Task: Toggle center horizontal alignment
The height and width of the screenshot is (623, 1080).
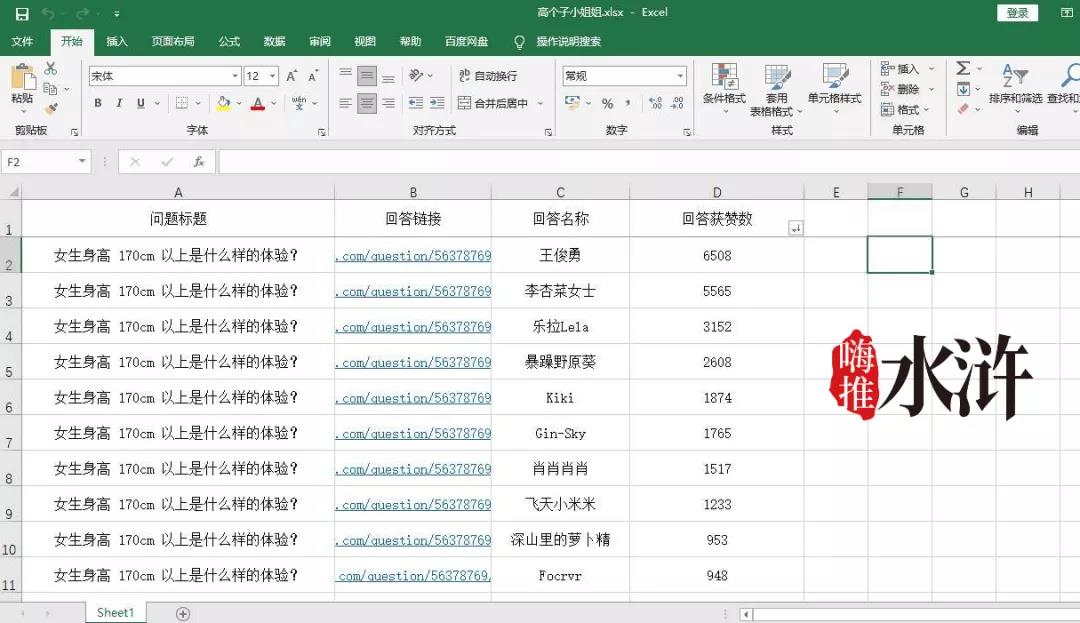Action: (x=367, y=103)
